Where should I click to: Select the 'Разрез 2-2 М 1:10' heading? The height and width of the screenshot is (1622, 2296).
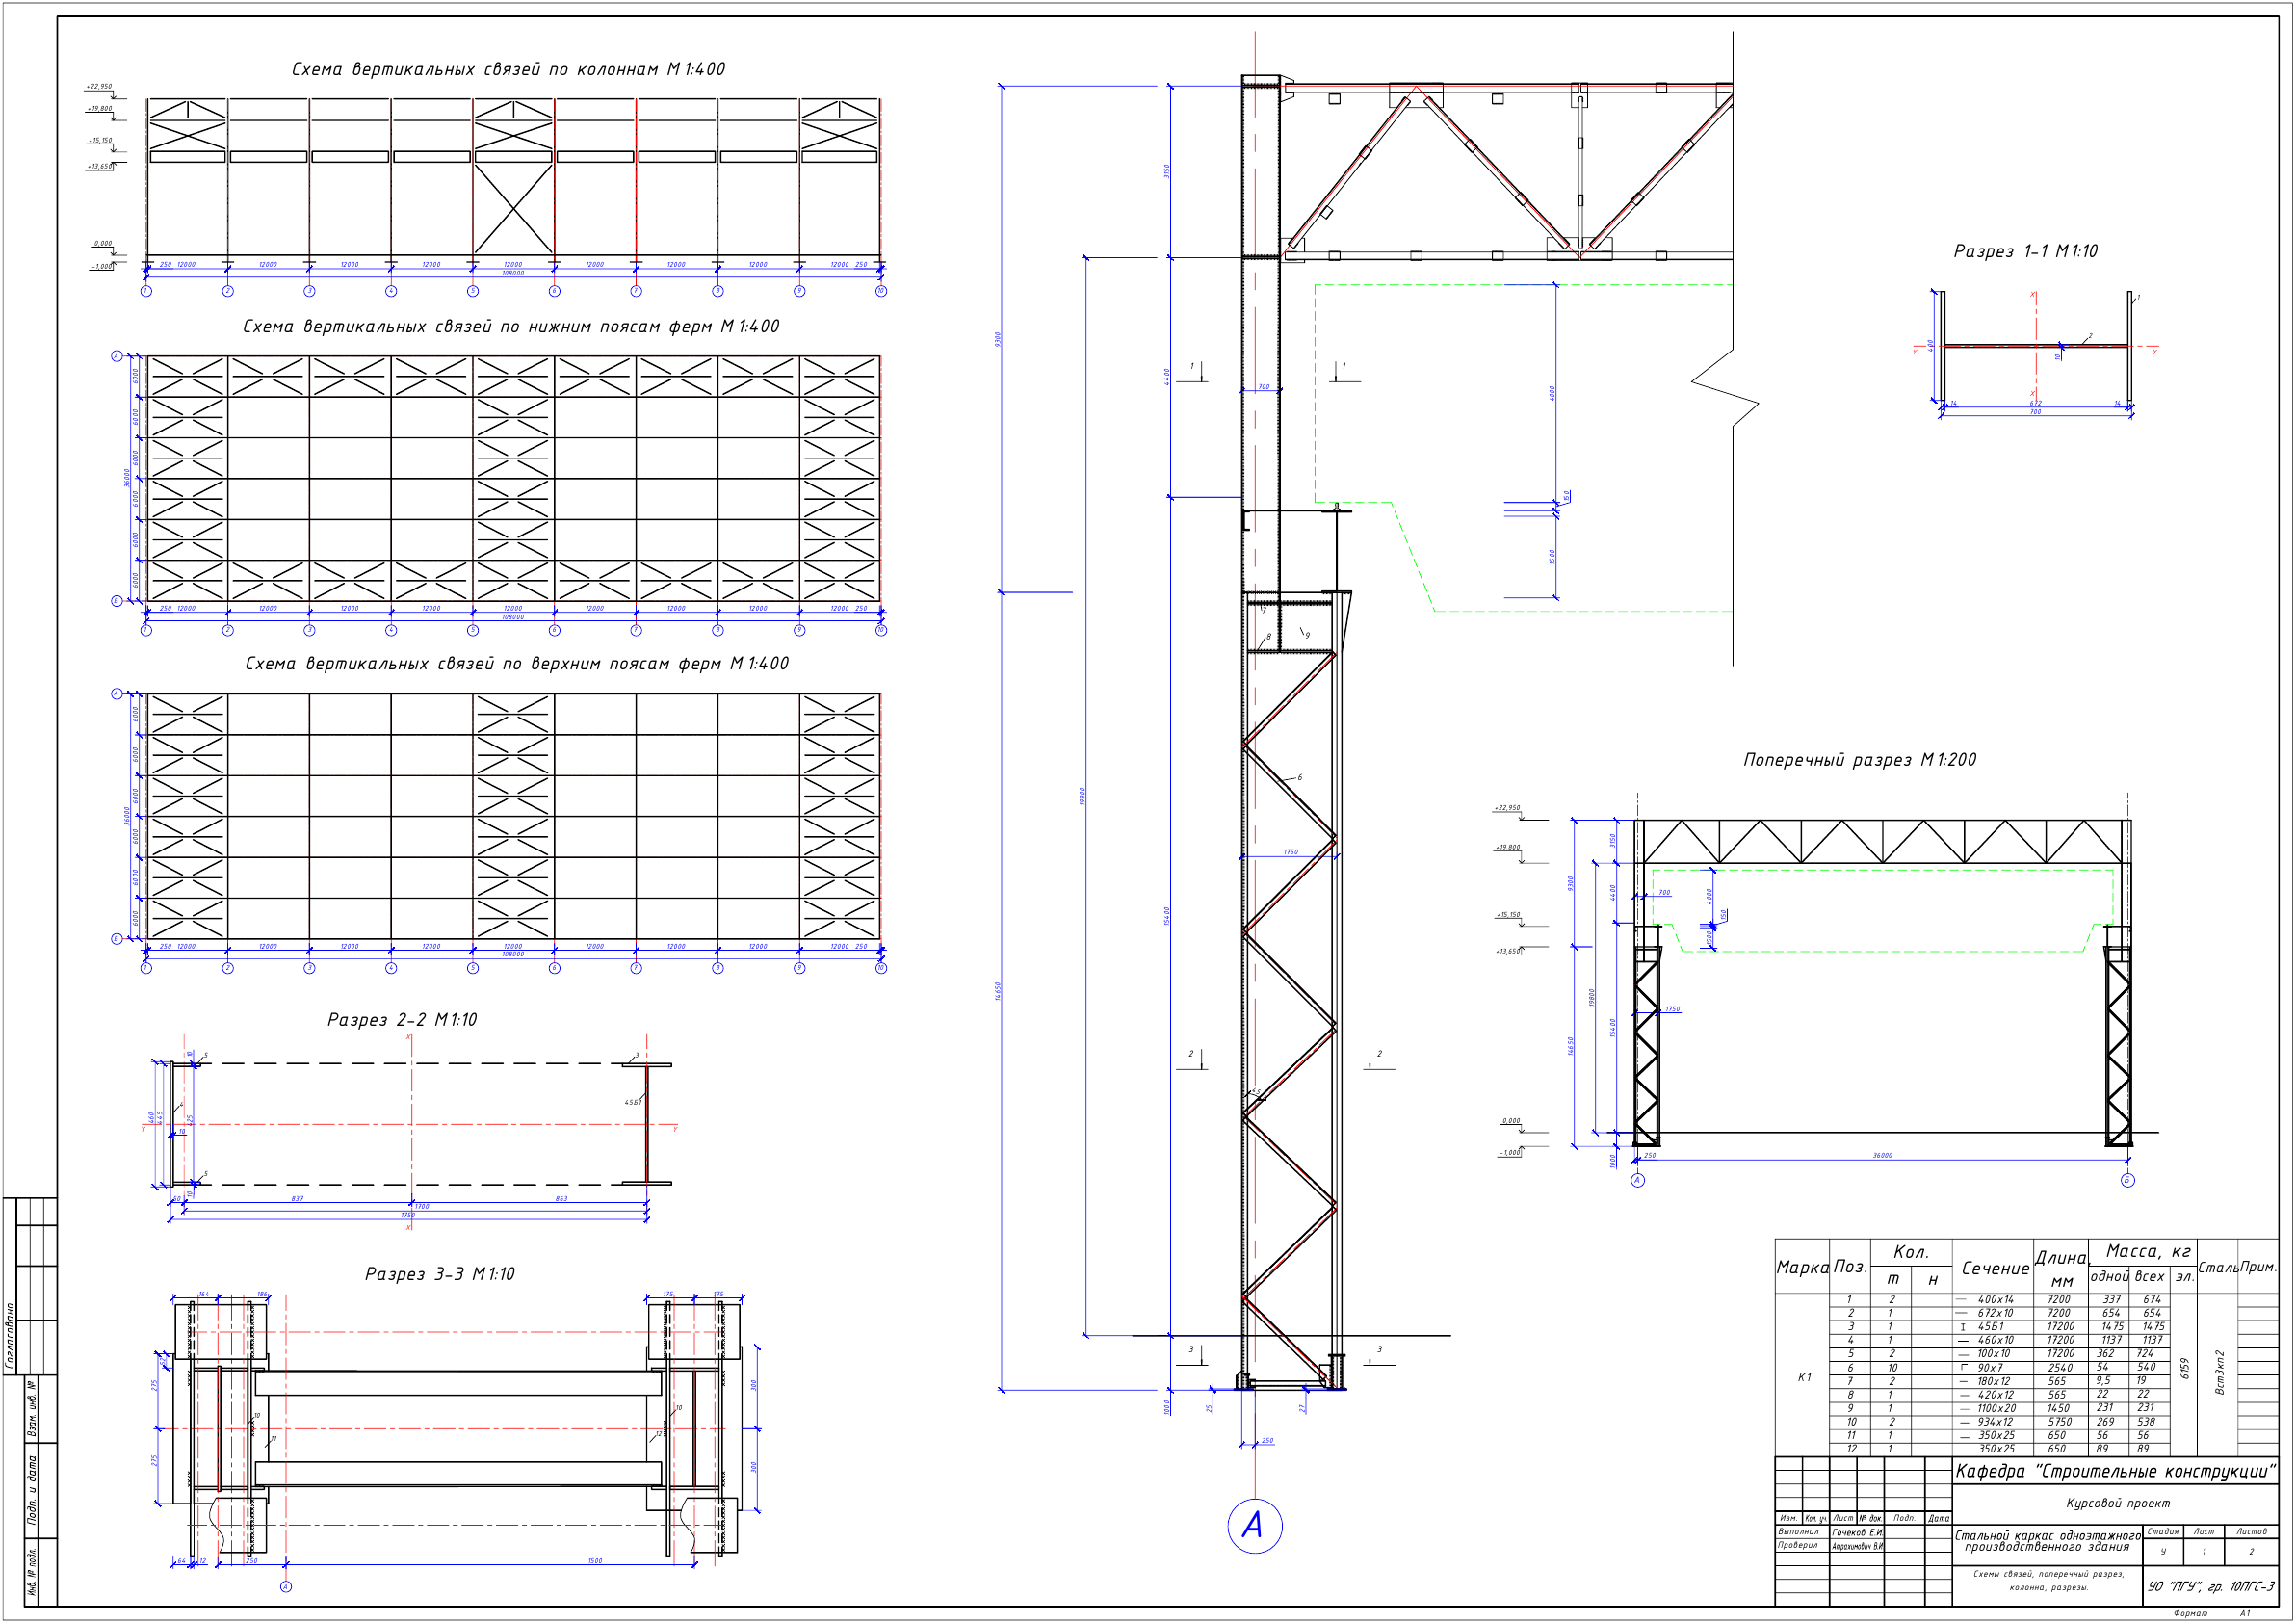402,1020
